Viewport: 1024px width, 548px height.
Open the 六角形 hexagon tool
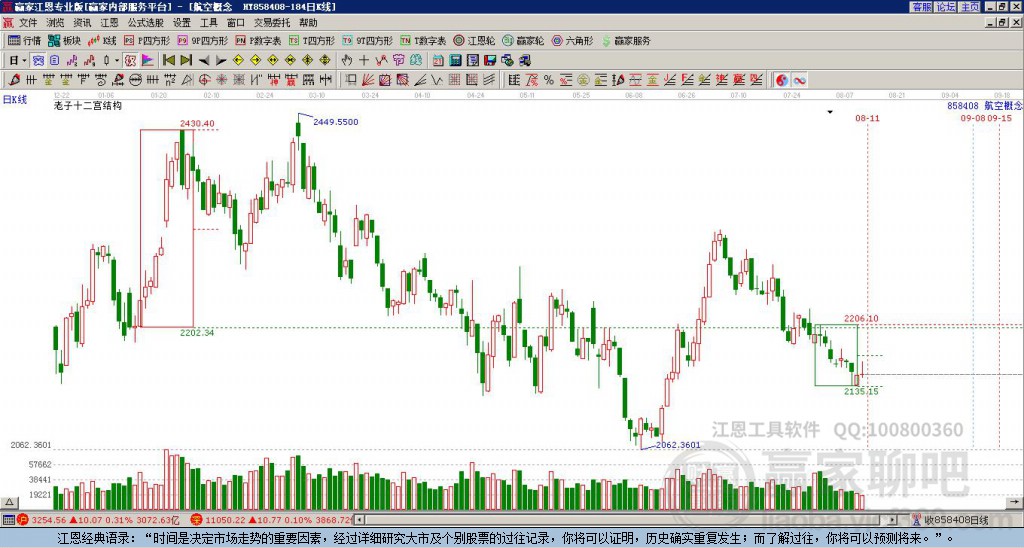click(572, 40)
